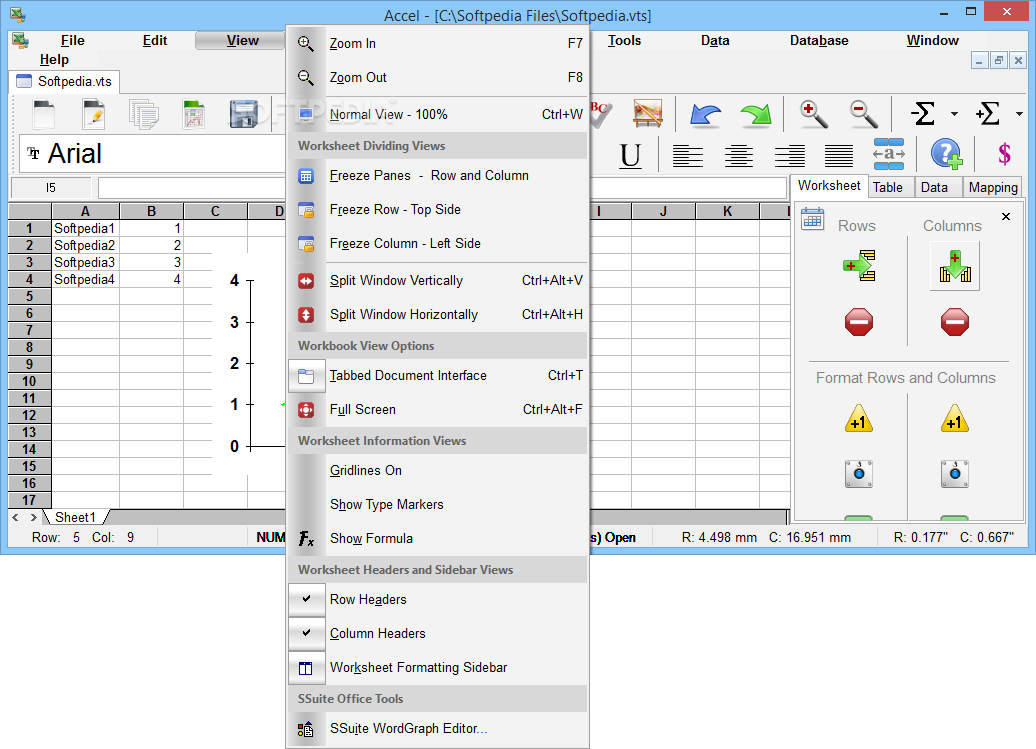Click the spreadsheet template toolbar icon
The height and width of the screenshot is (749, 1036).
pyautogui.click(x=193, y=114)
